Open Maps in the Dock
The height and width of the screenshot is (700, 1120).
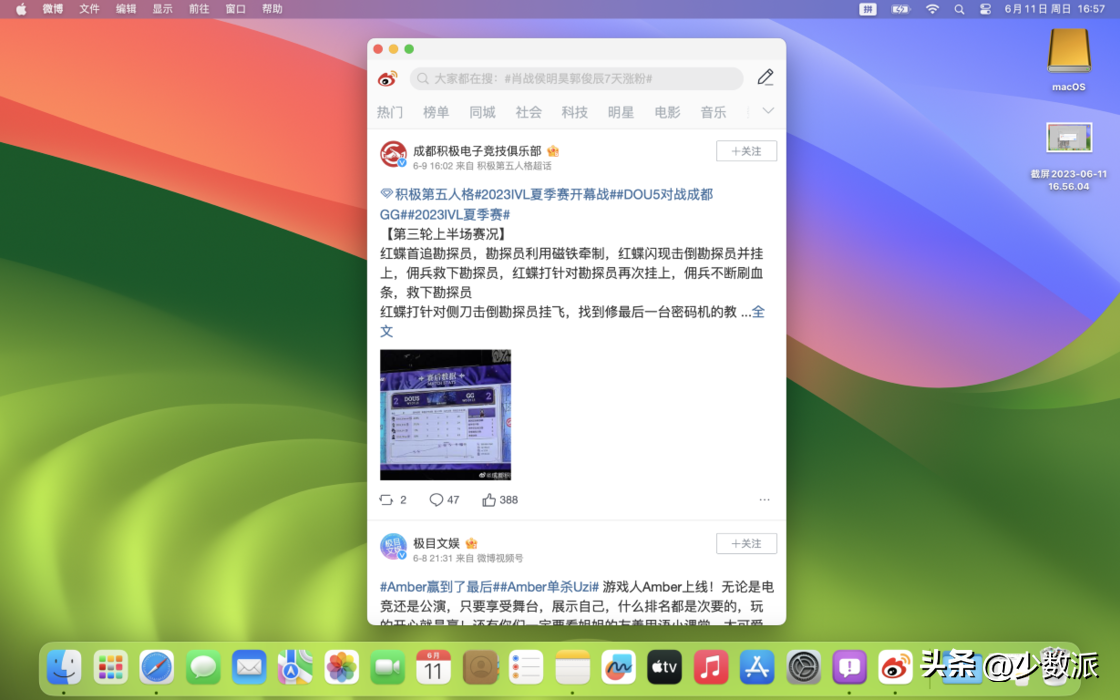[x=295, y=667]
